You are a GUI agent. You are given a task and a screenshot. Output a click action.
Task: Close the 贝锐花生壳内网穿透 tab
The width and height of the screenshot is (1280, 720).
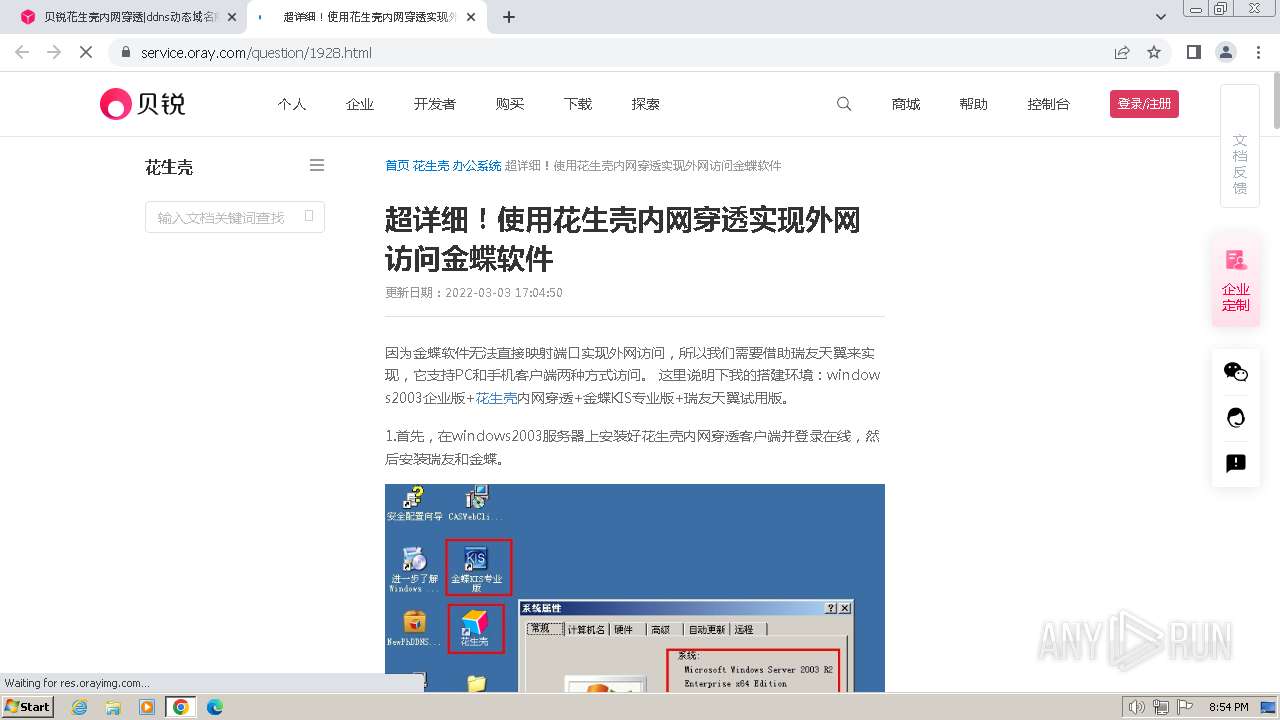[x=232, y=17]
